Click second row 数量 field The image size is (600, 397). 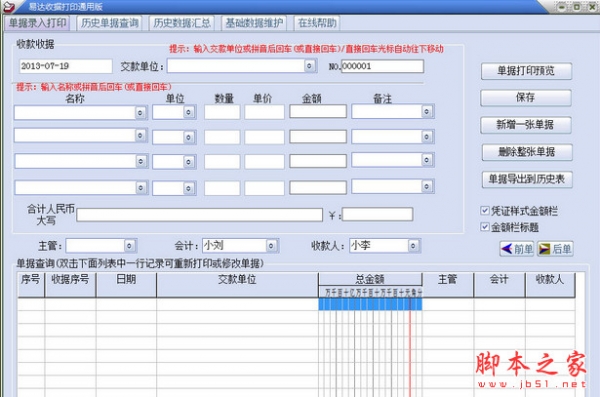point(222,137)
